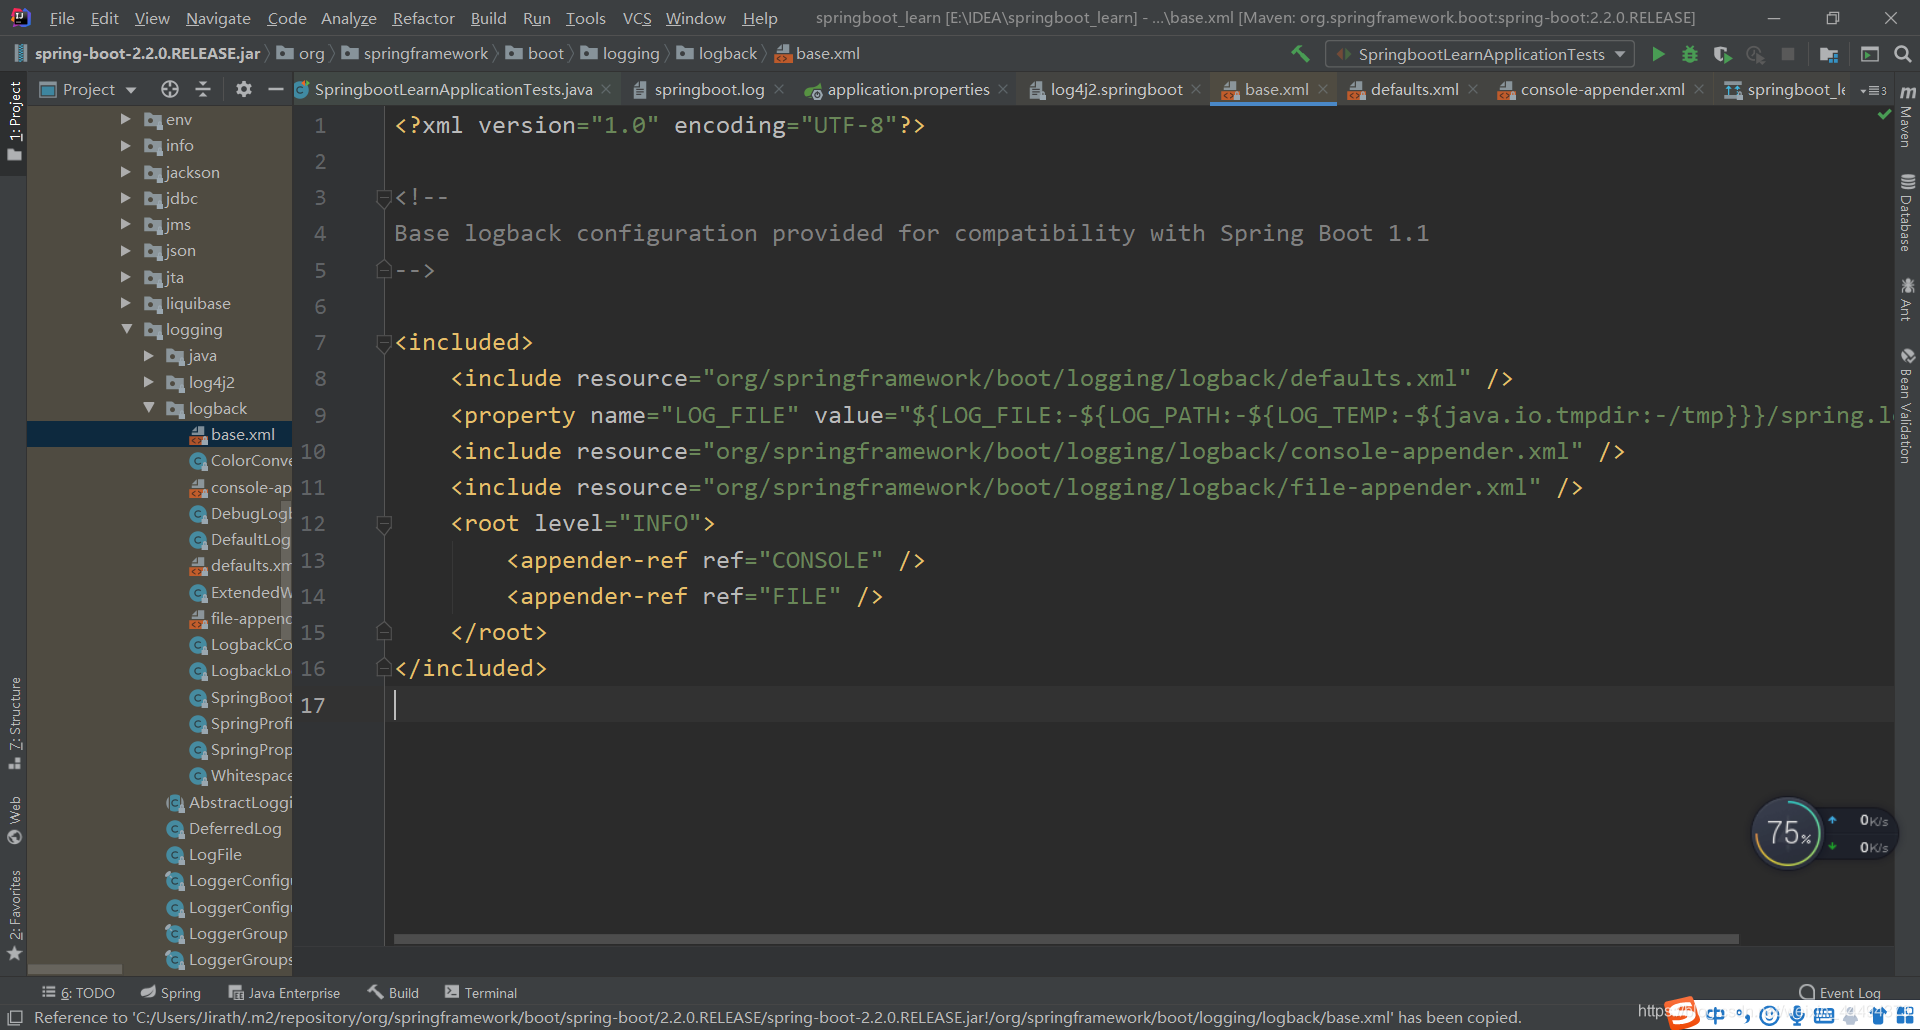1920x1030 pixels.
Task: Click the inspection status checkmark icon
Action: (x=1884, y=115)
